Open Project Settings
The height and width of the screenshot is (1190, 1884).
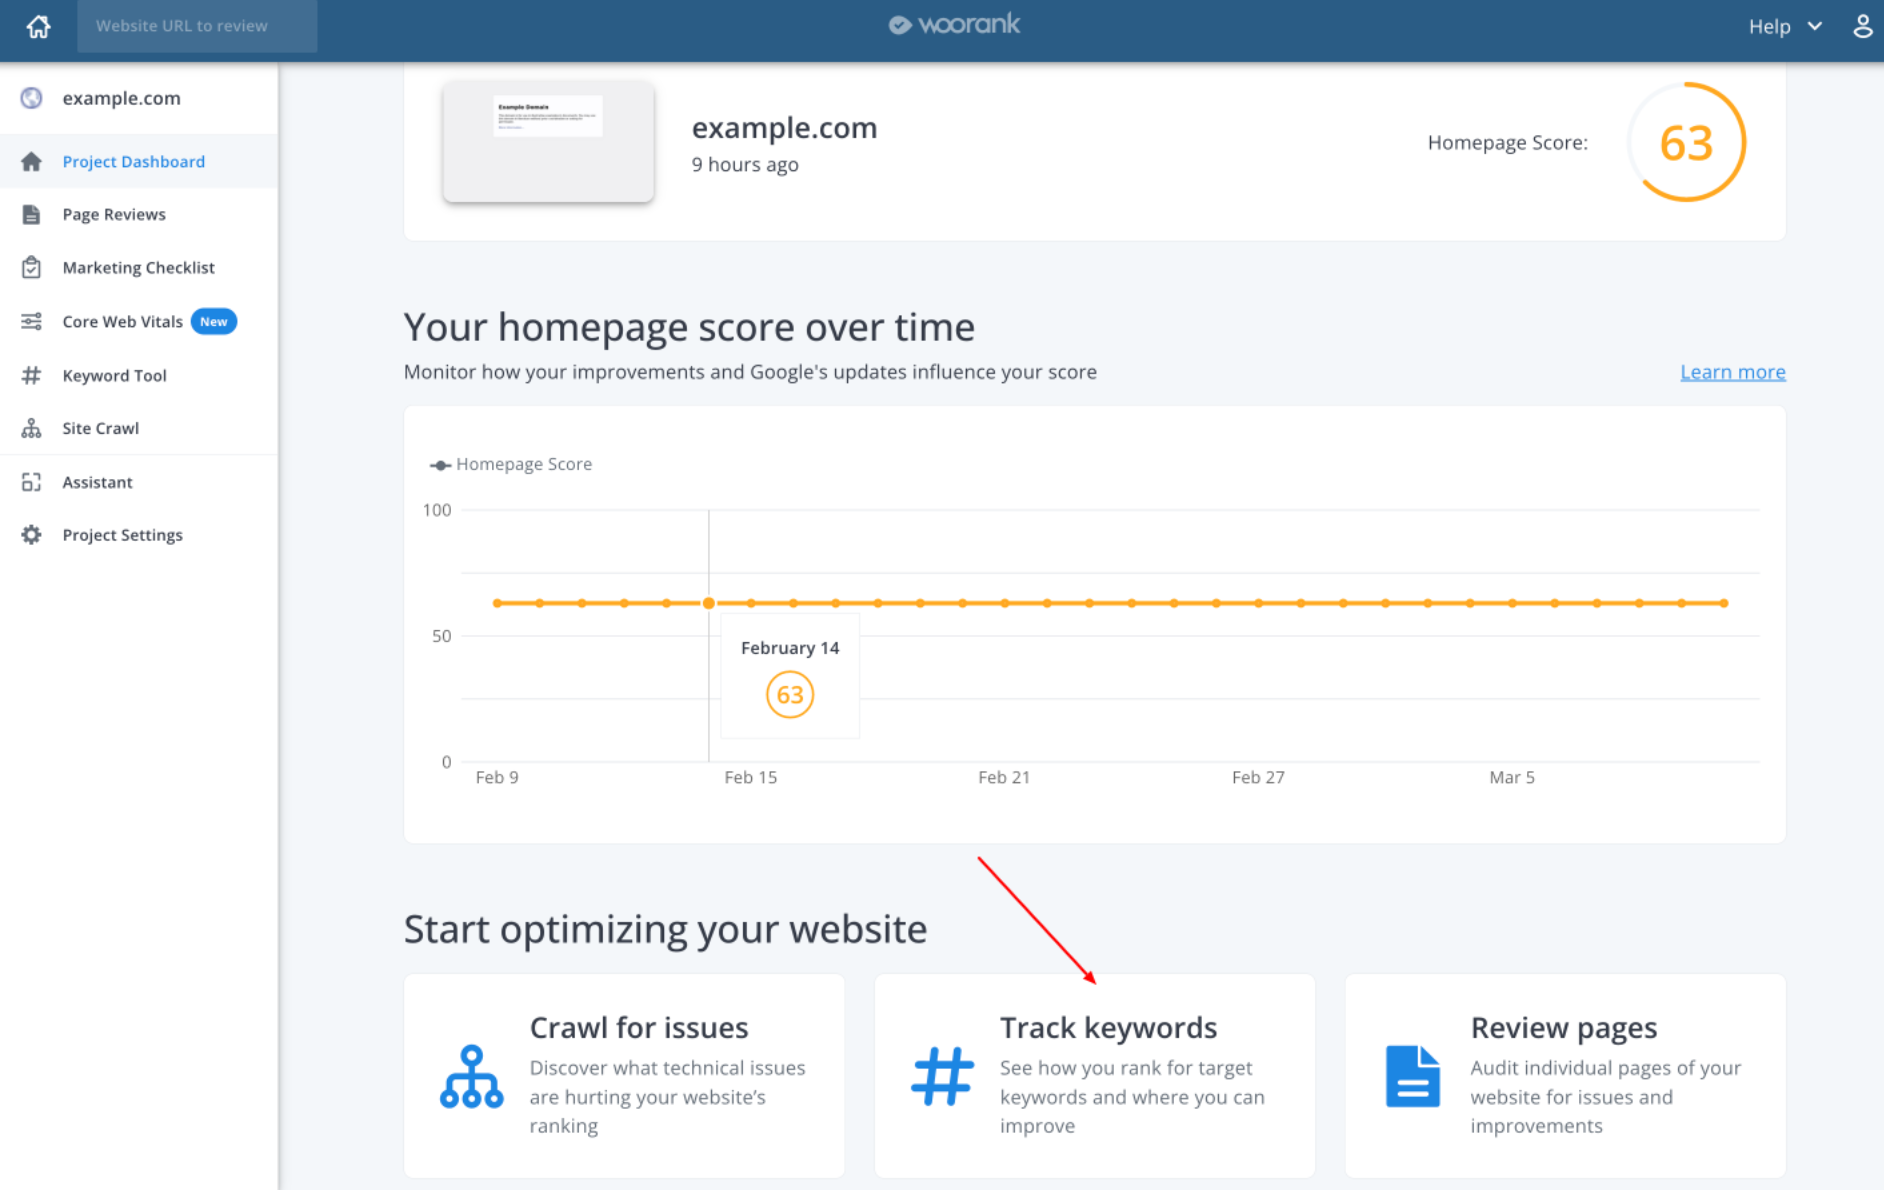click(x=139, y=535)
